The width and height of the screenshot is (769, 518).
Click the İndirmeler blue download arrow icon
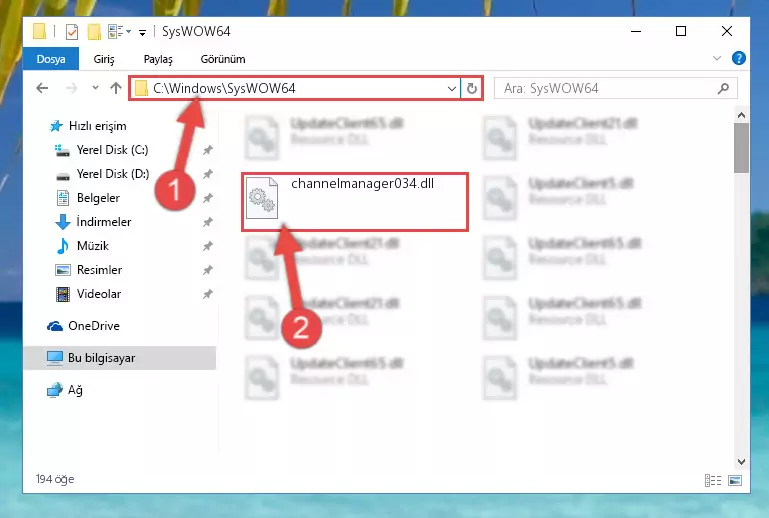63,222
